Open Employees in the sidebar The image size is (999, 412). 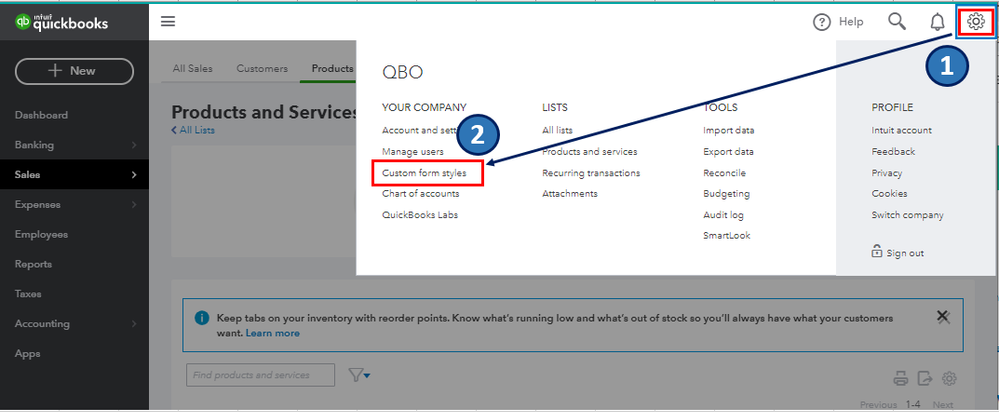tap(41, 234)
